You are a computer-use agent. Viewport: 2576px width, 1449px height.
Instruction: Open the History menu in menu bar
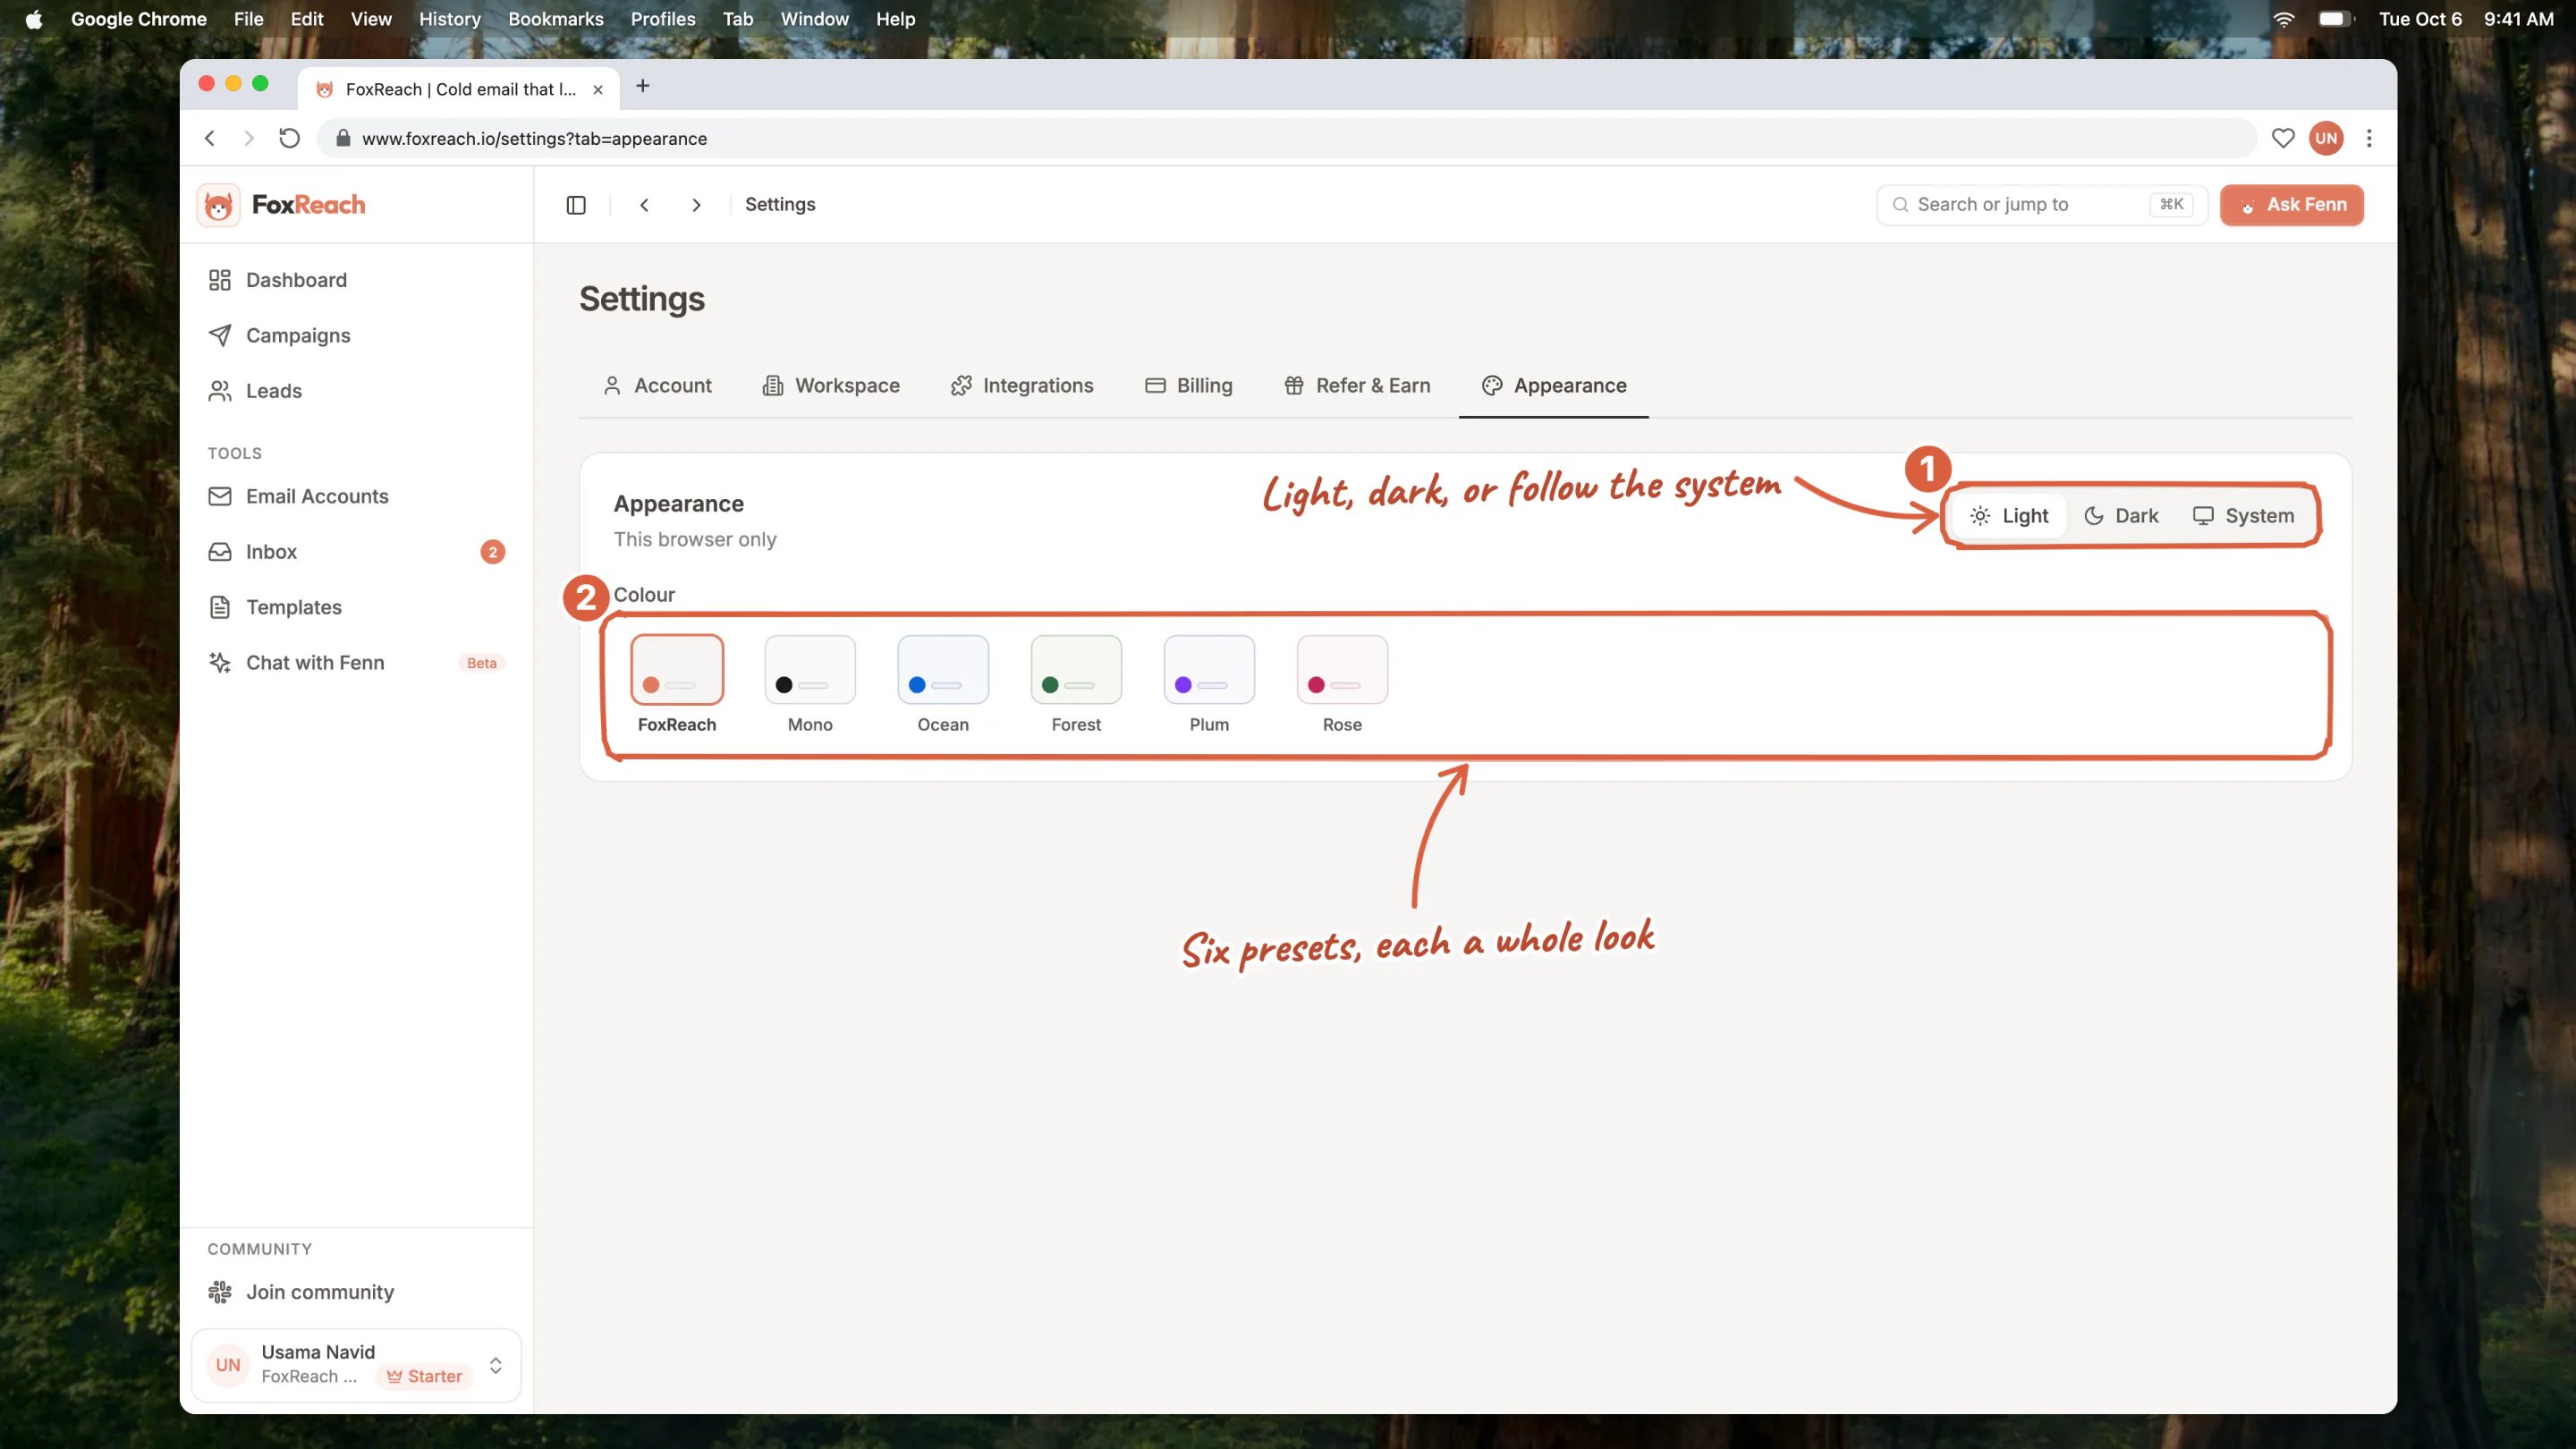pos(450,19)
